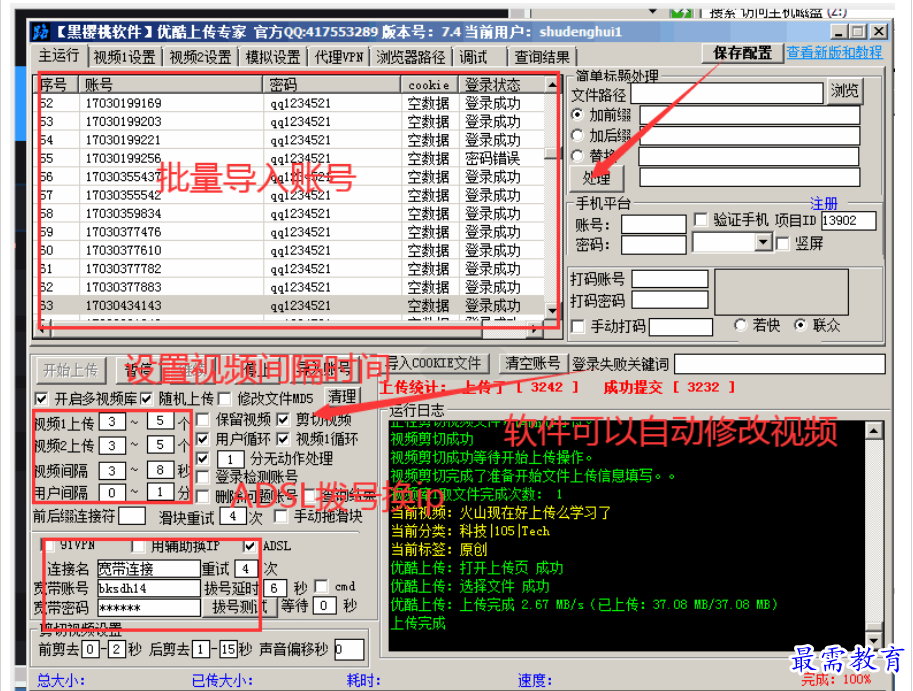Click the 清理 button
The height and width of the screenshot is (691, 913).
pyautogui.click(x=342, y=397)
